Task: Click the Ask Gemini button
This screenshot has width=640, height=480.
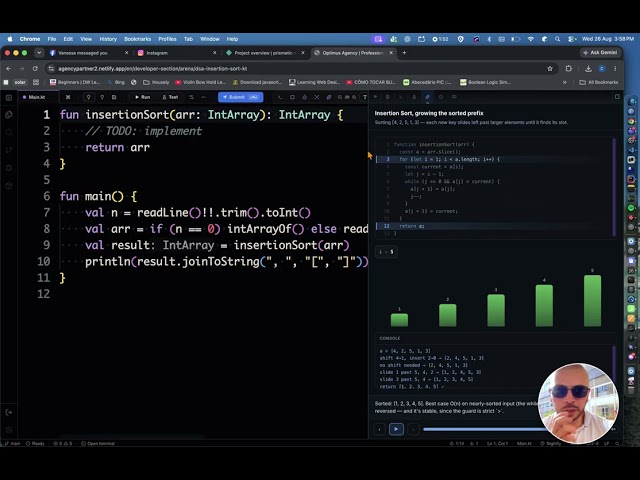Action: click(600, 53)
